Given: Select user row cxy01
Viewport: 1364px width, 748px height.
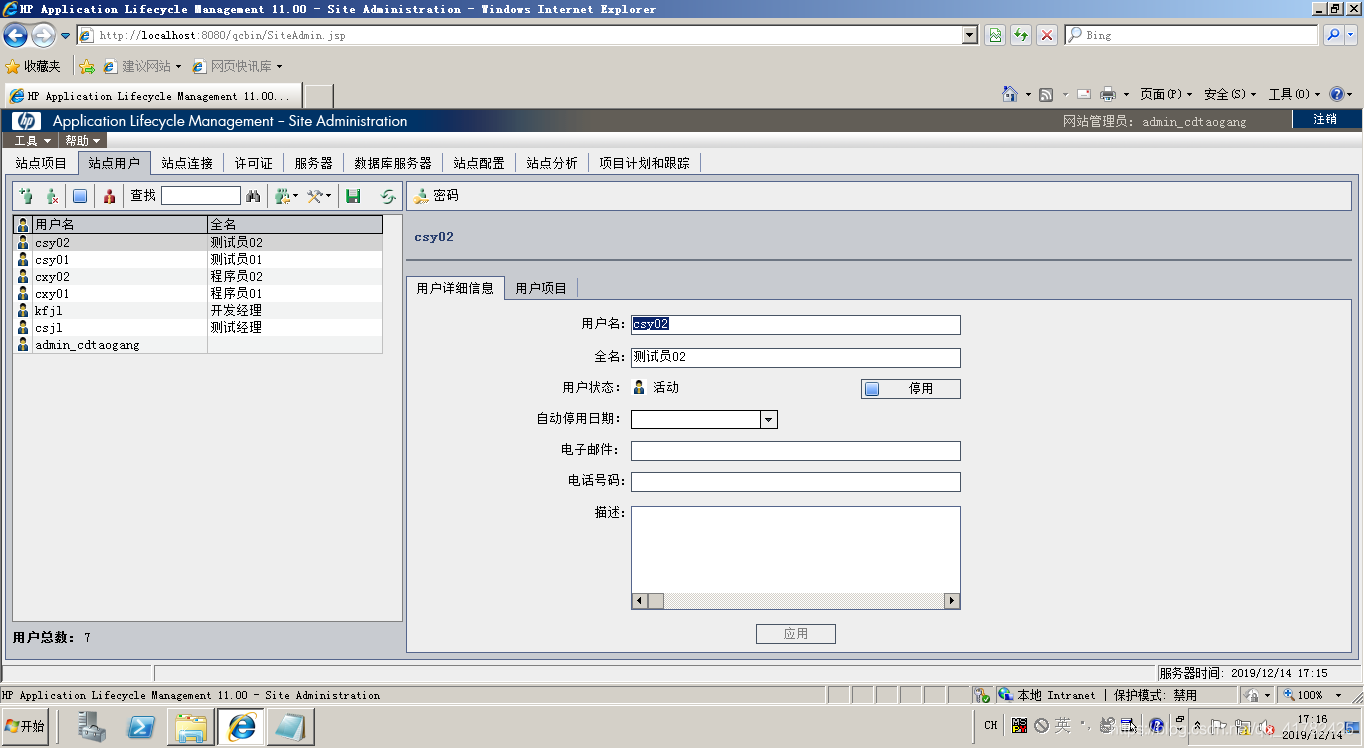Looking at the screenshot, I should [x=198, y=294].
